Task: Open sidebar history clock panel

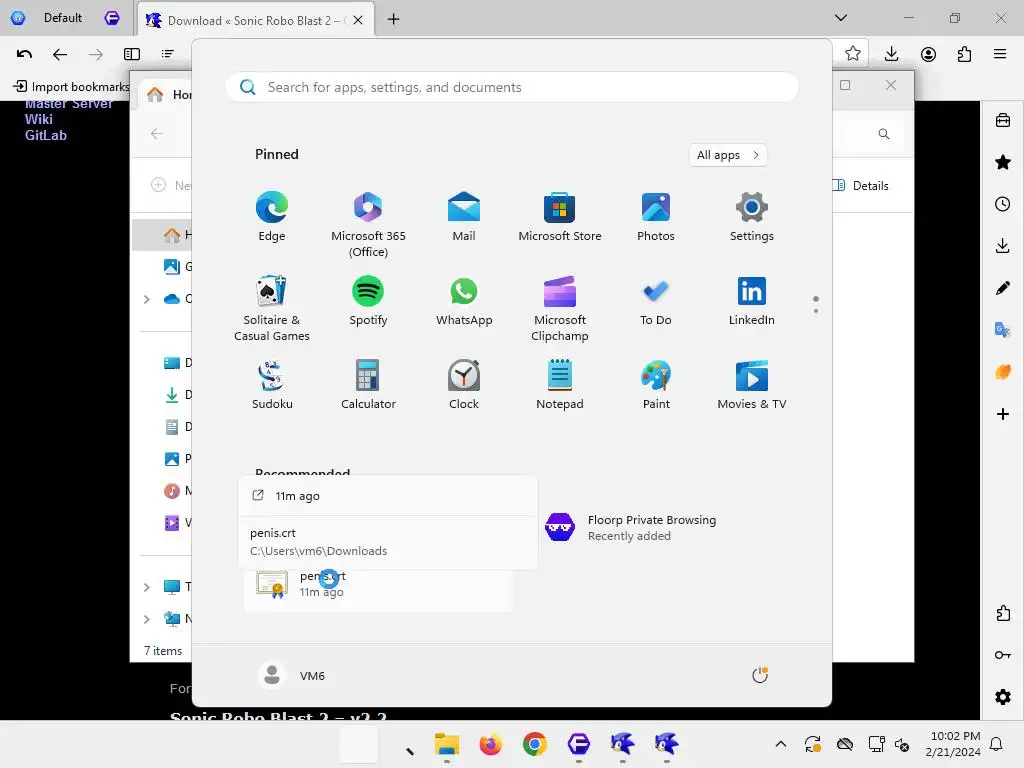Action: pos(1003,204)
